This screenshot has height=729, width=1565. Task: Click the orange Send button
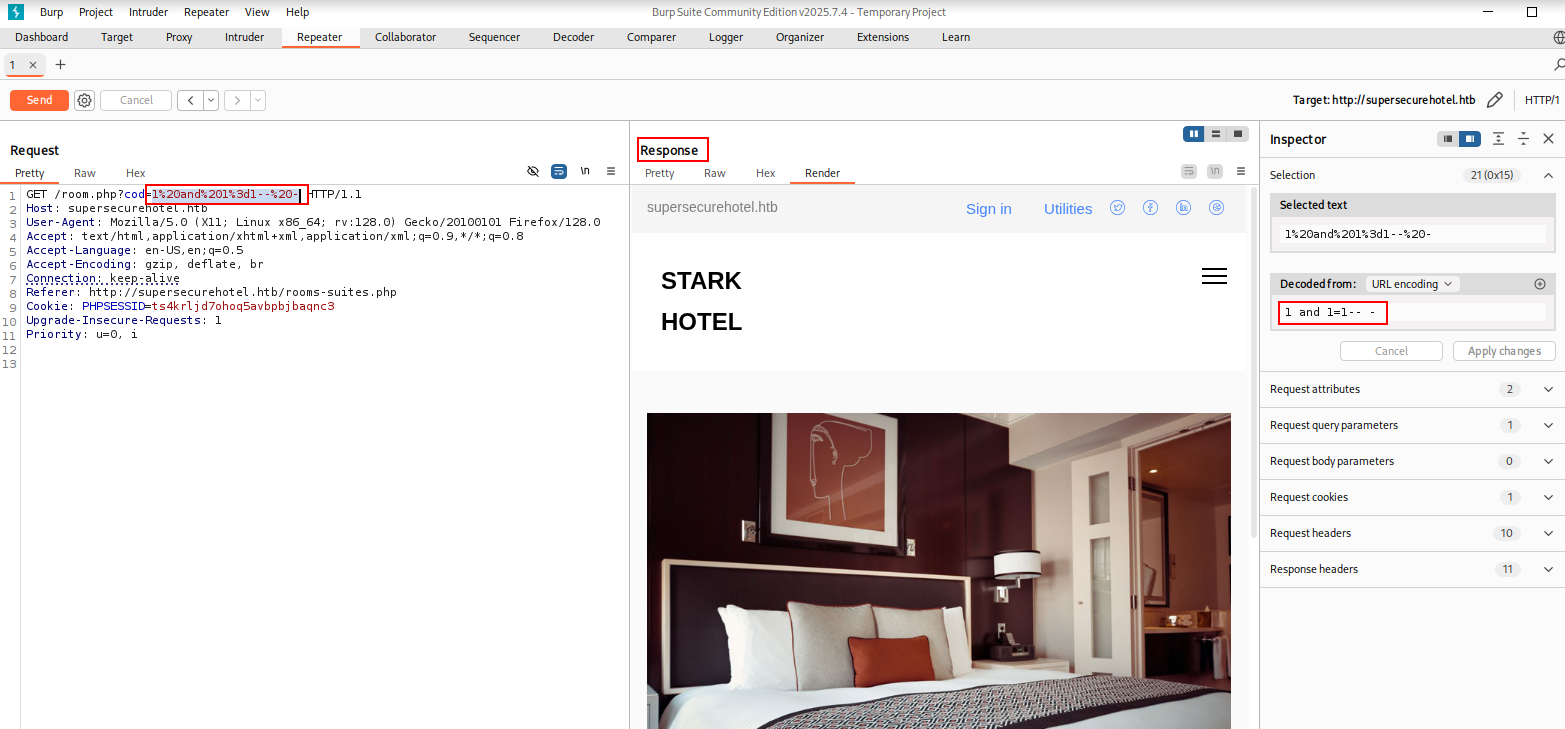coord(39,100)
